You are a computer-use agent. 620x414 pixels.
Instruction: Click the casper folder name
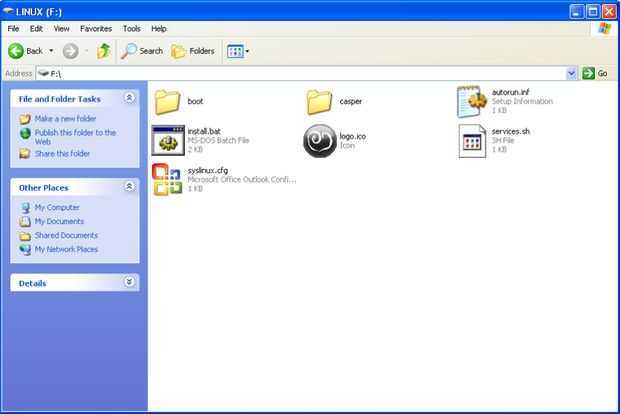(351, 101)
